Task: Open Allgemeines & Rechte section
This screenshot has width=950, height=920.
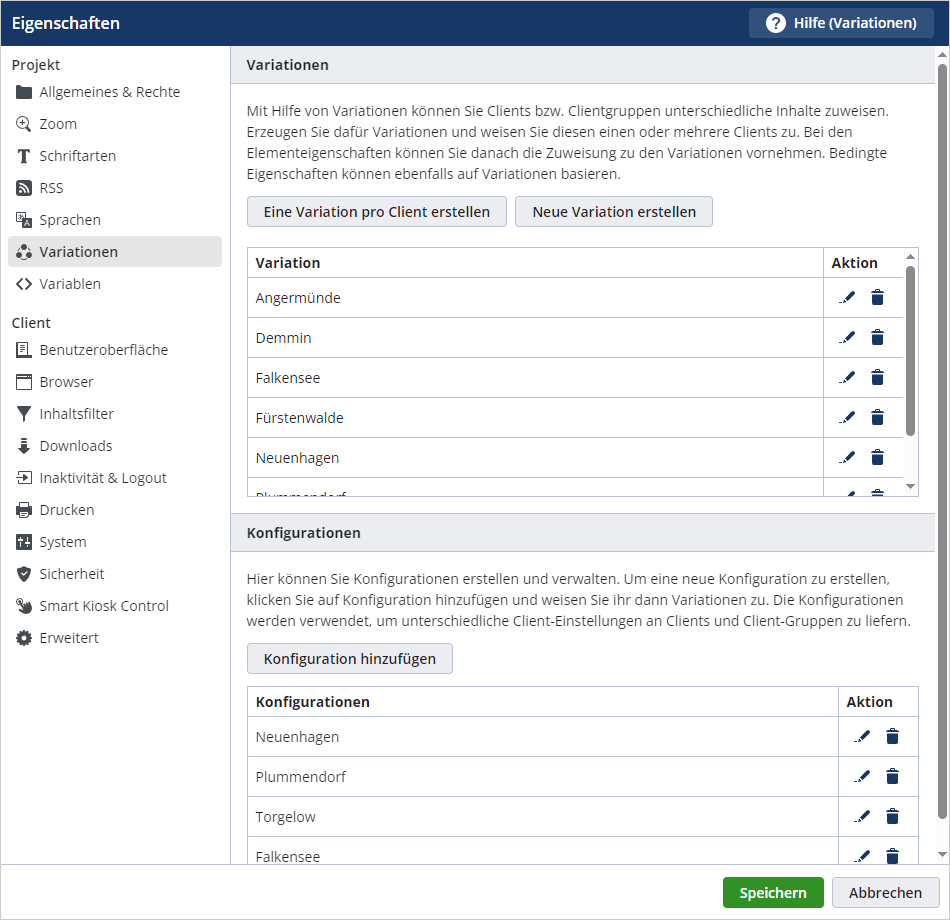Action: (109, 92)
